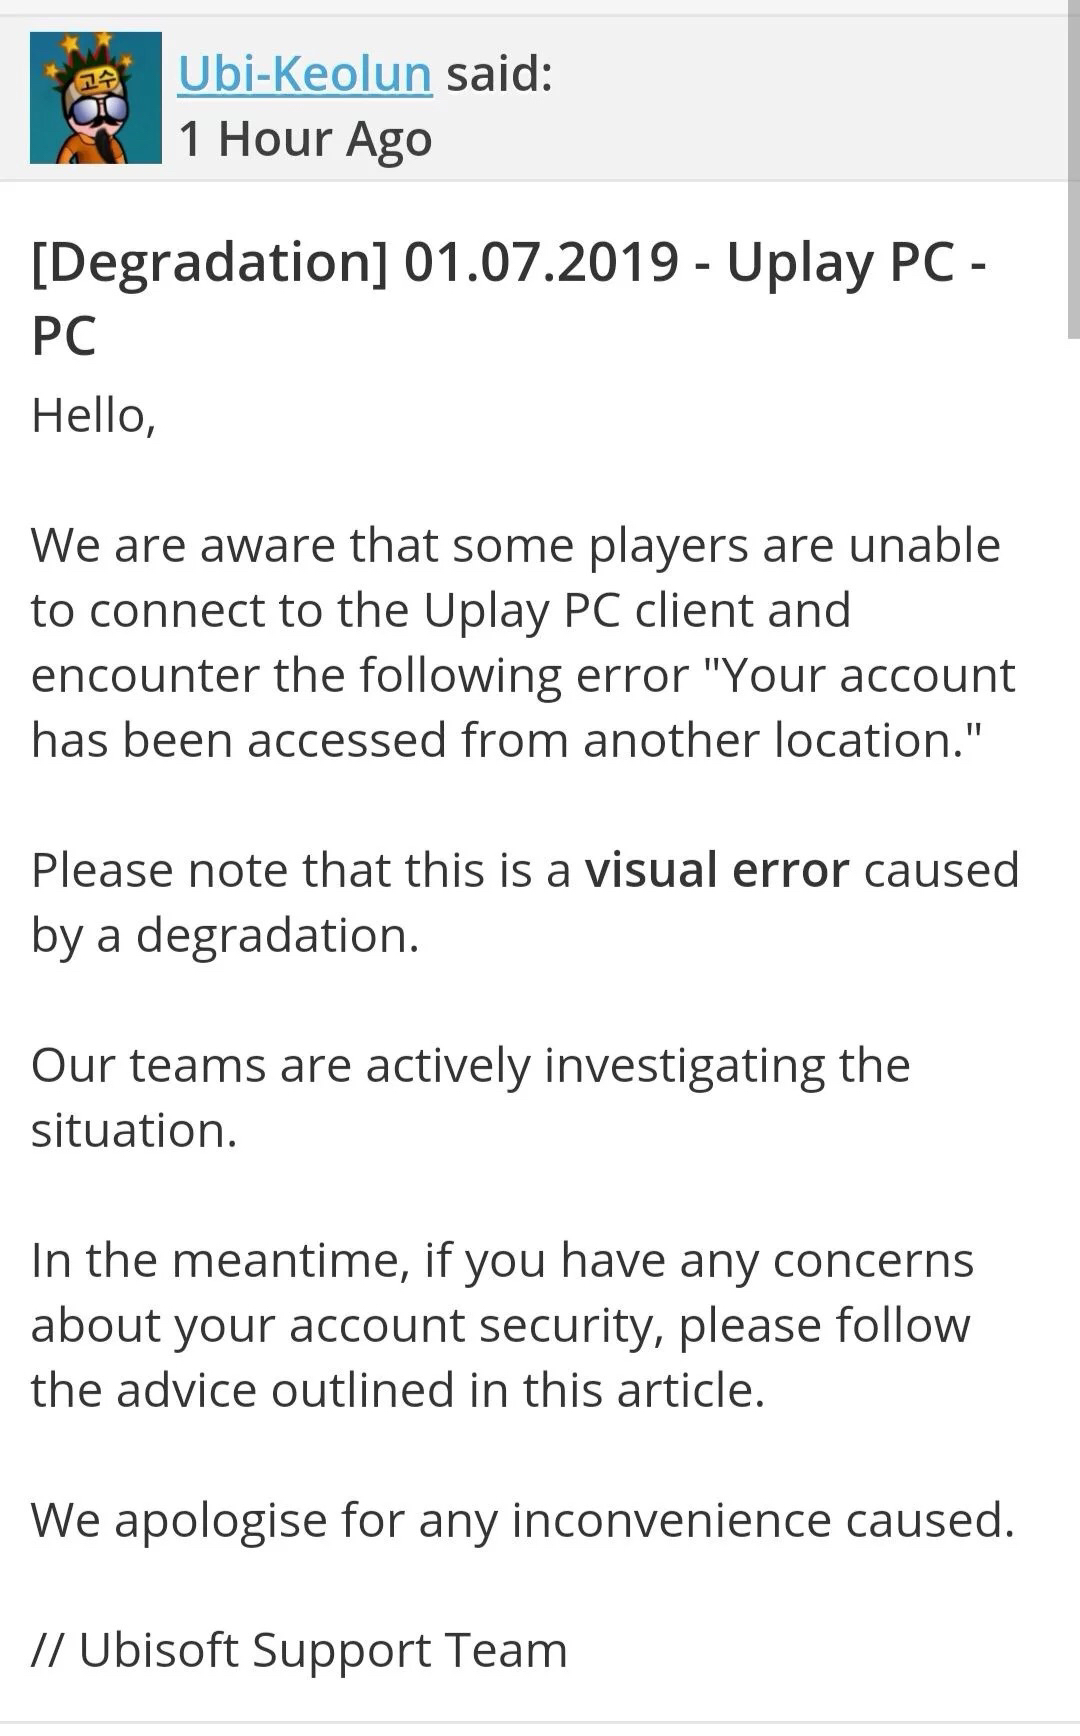This screenshot has height=1736, width=1080.
Task: Click the "Please note that this is a" text
Action: click(x=300, y=870)
